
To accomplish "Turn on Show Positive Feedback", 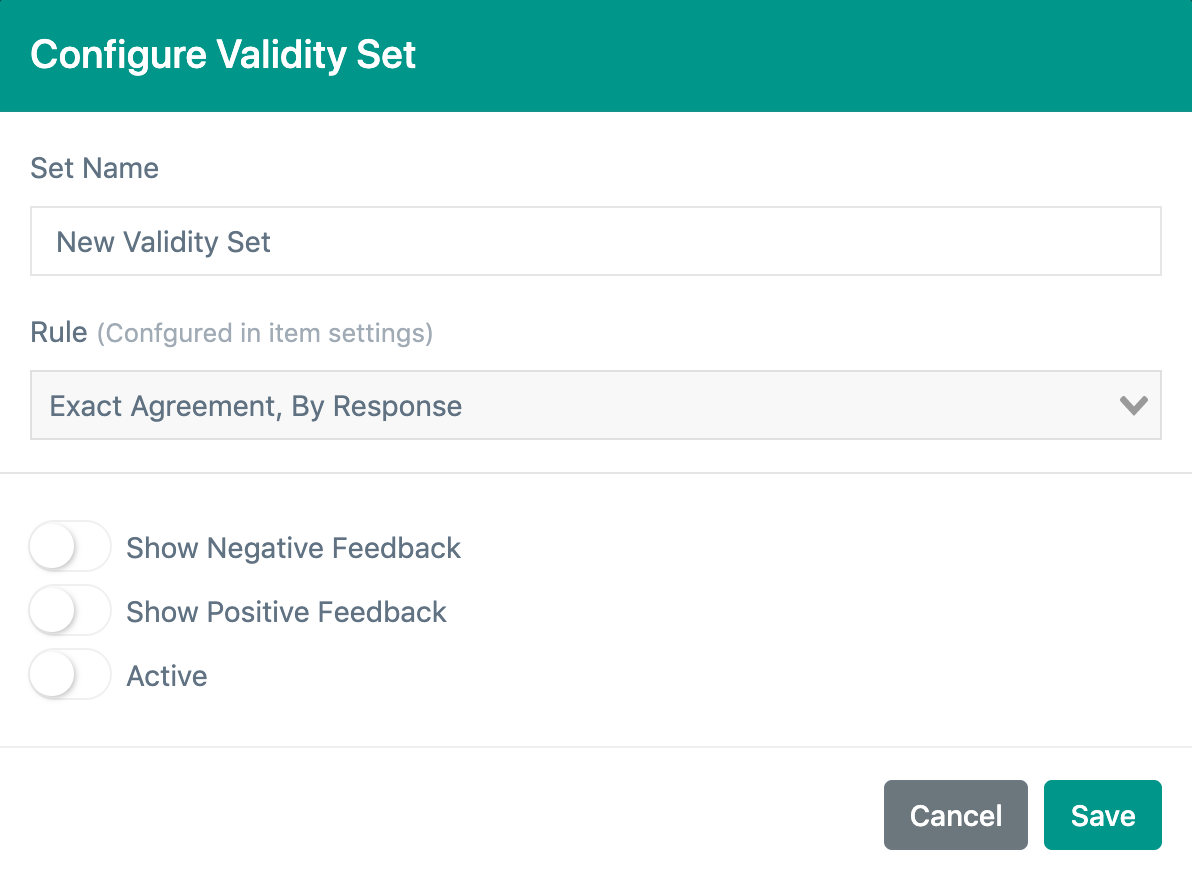I will (x=69, y=610).
